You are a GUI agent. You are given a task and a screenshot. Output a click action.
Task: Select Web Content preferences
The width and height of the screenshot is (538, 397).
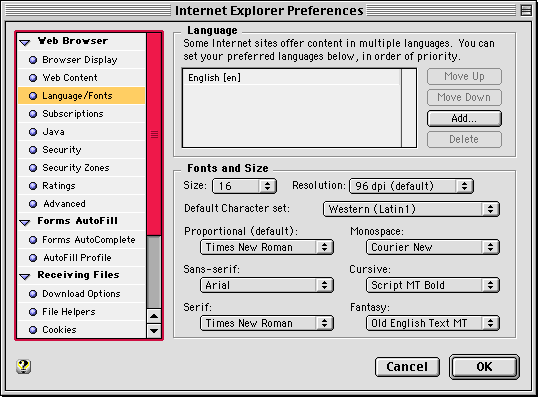pos(82,78)
